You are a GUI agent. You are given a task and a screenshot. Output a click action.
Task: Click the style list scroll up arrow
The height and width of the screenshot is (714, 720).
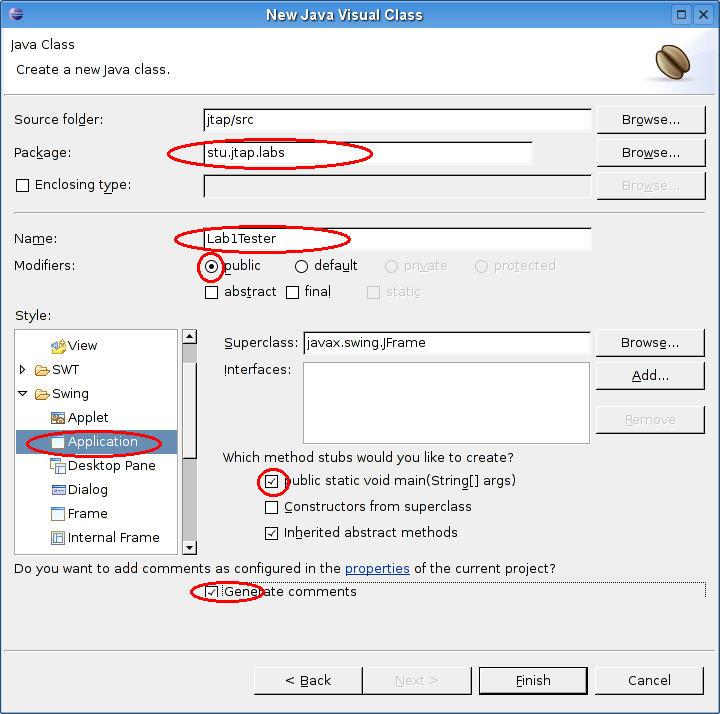point(190,337)
